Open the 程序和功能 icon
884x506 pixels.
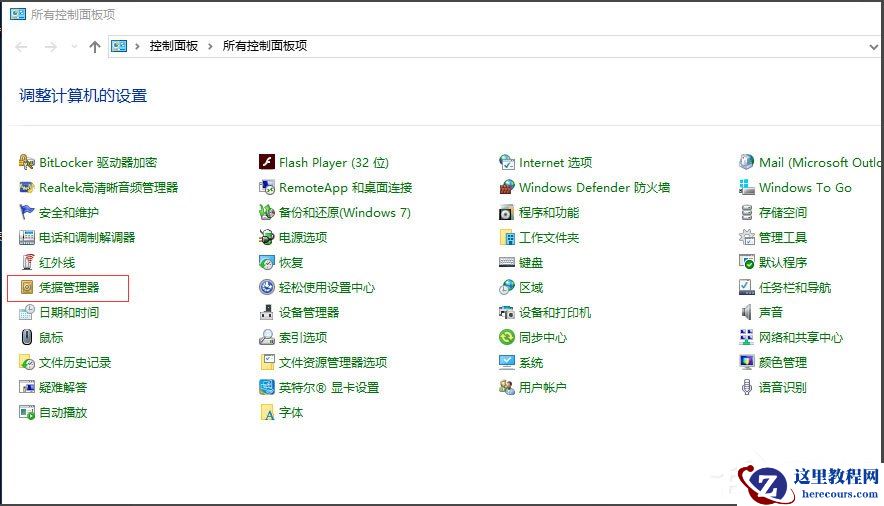pyautogui.click(x=507, y=212)
